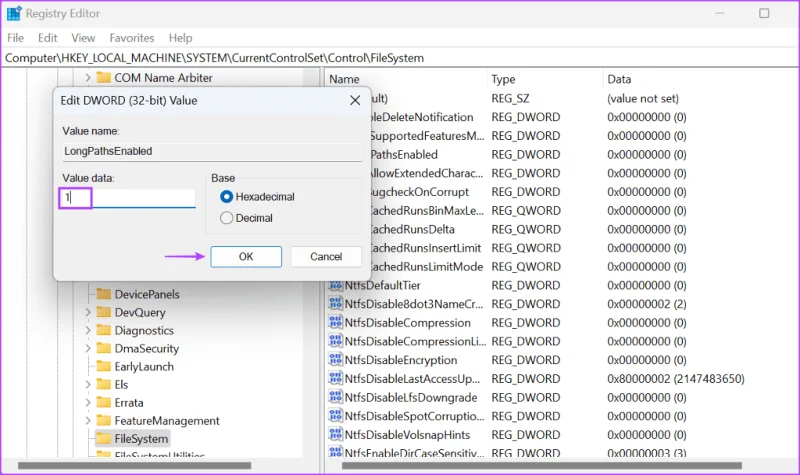Click the NtfsDisableCompressionLi... value icon
Viewport: 800px width, 475px height.
(335, 341)
